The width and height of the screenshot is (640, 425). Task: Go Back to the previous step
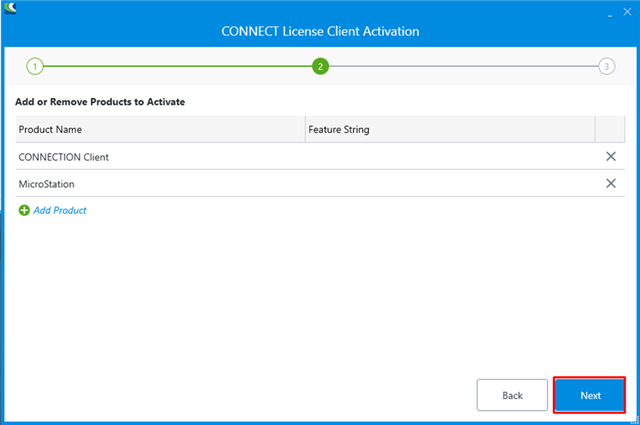pyautogui.click(x=512, y=395)
